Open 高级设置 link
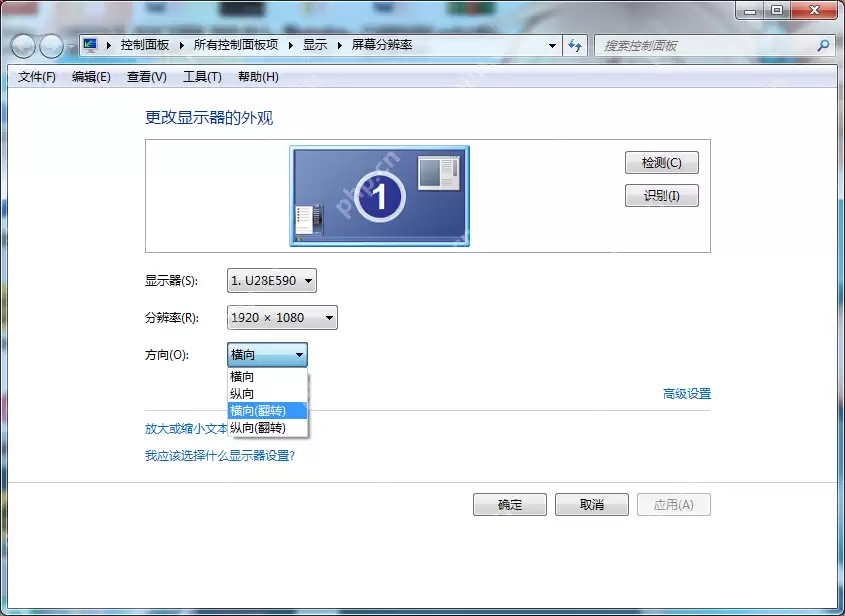Screen dimensions: 845x616 pyautogui.click(x=688, y=393)
